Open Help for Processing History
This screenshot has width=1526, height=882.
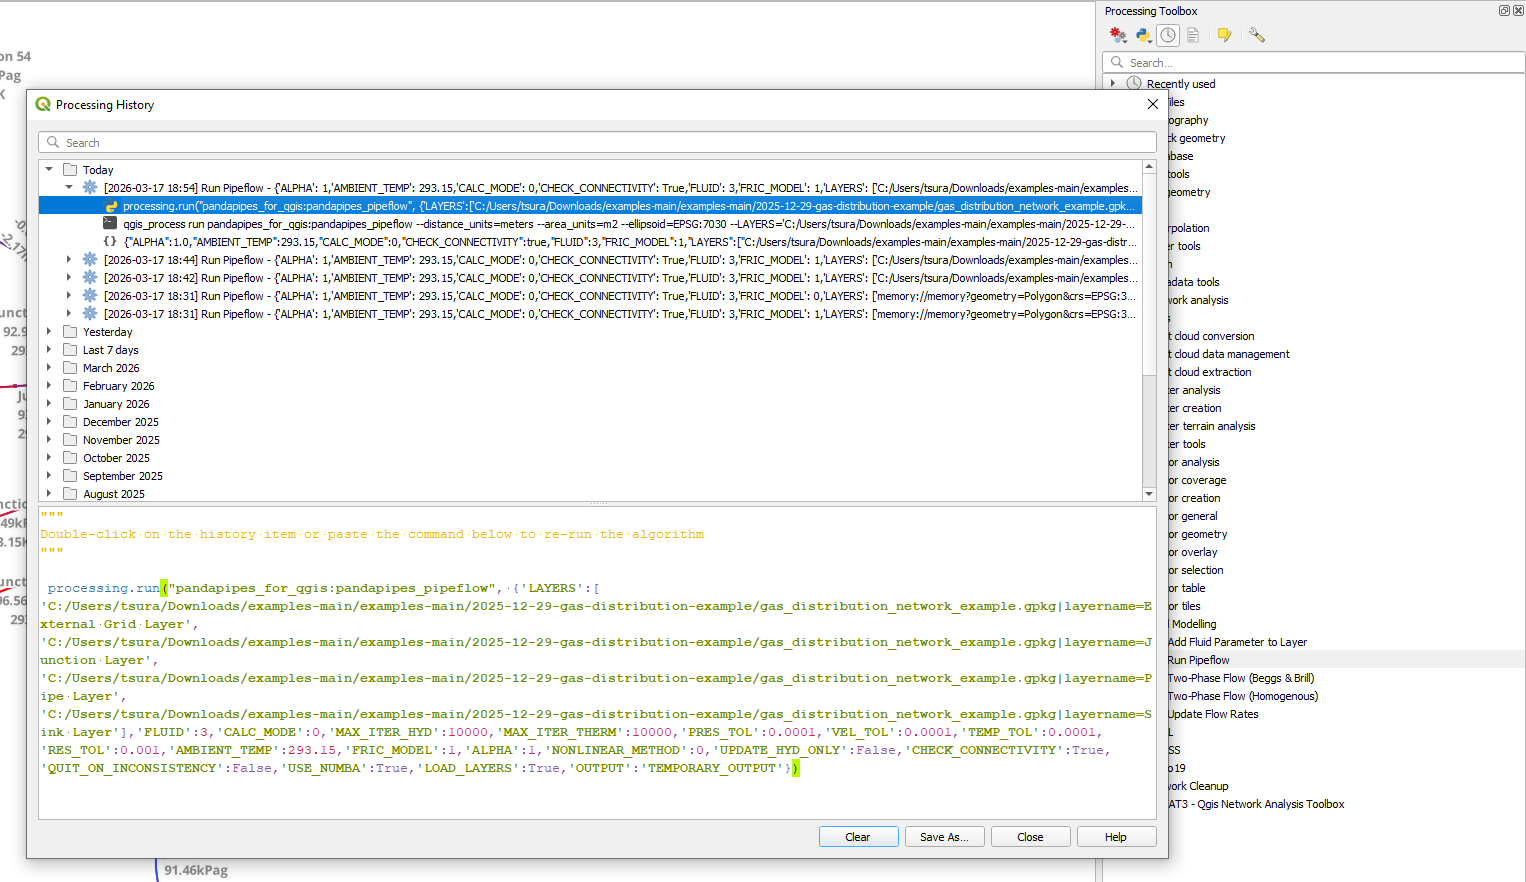[1116, 837]
